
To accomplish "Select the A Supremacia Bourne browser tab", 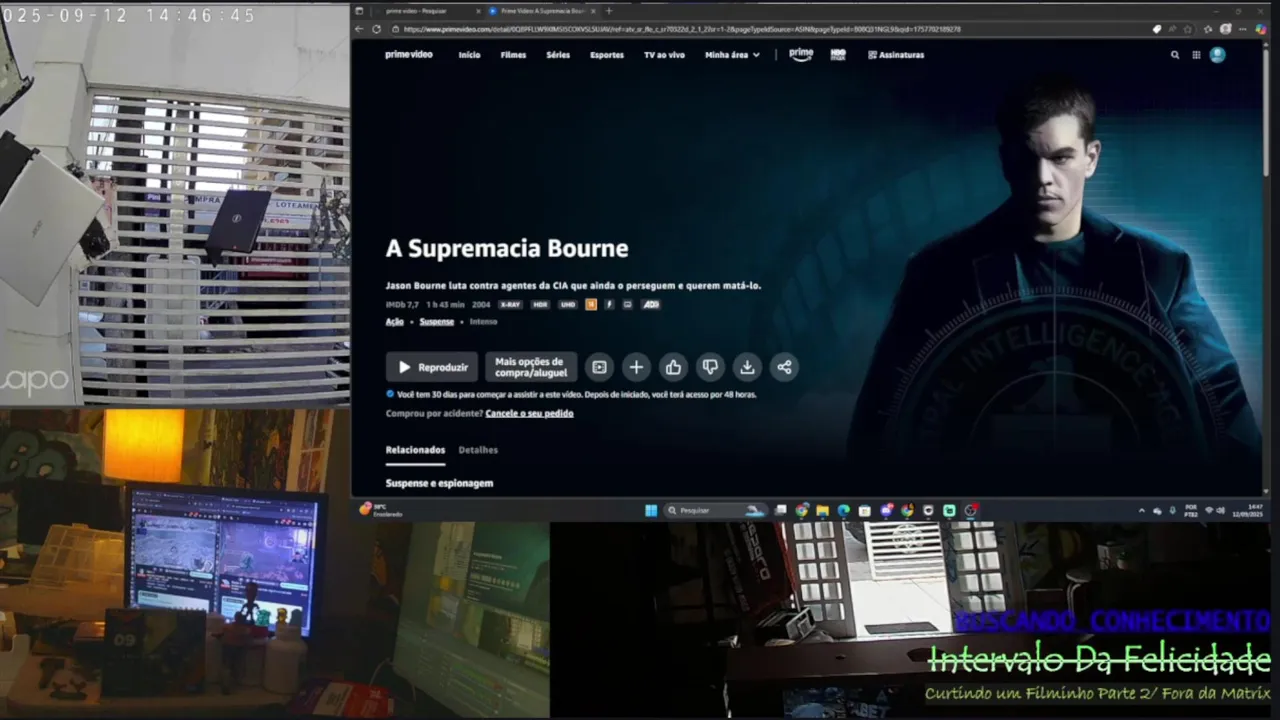I will (x=541, y=11).
